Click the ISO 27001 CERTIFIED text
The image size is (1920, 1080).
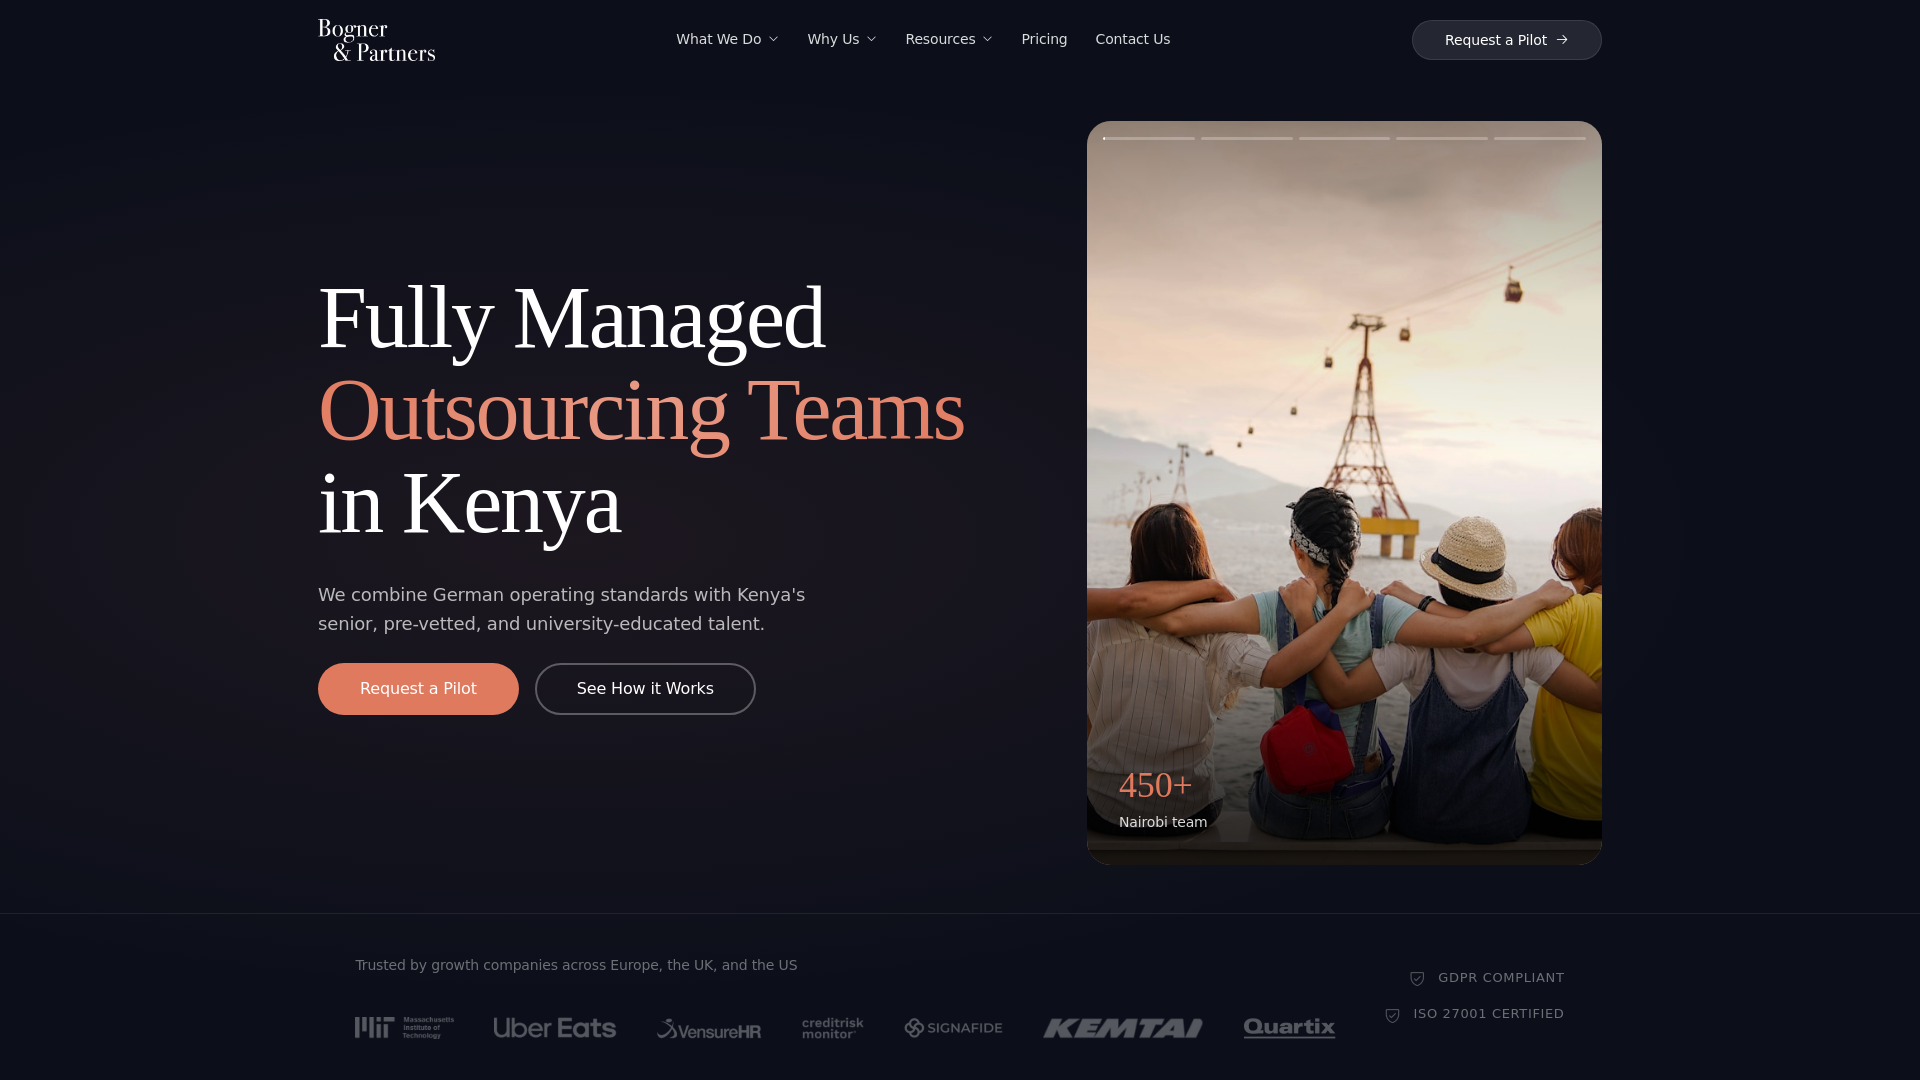[x=1489, y=1014]
